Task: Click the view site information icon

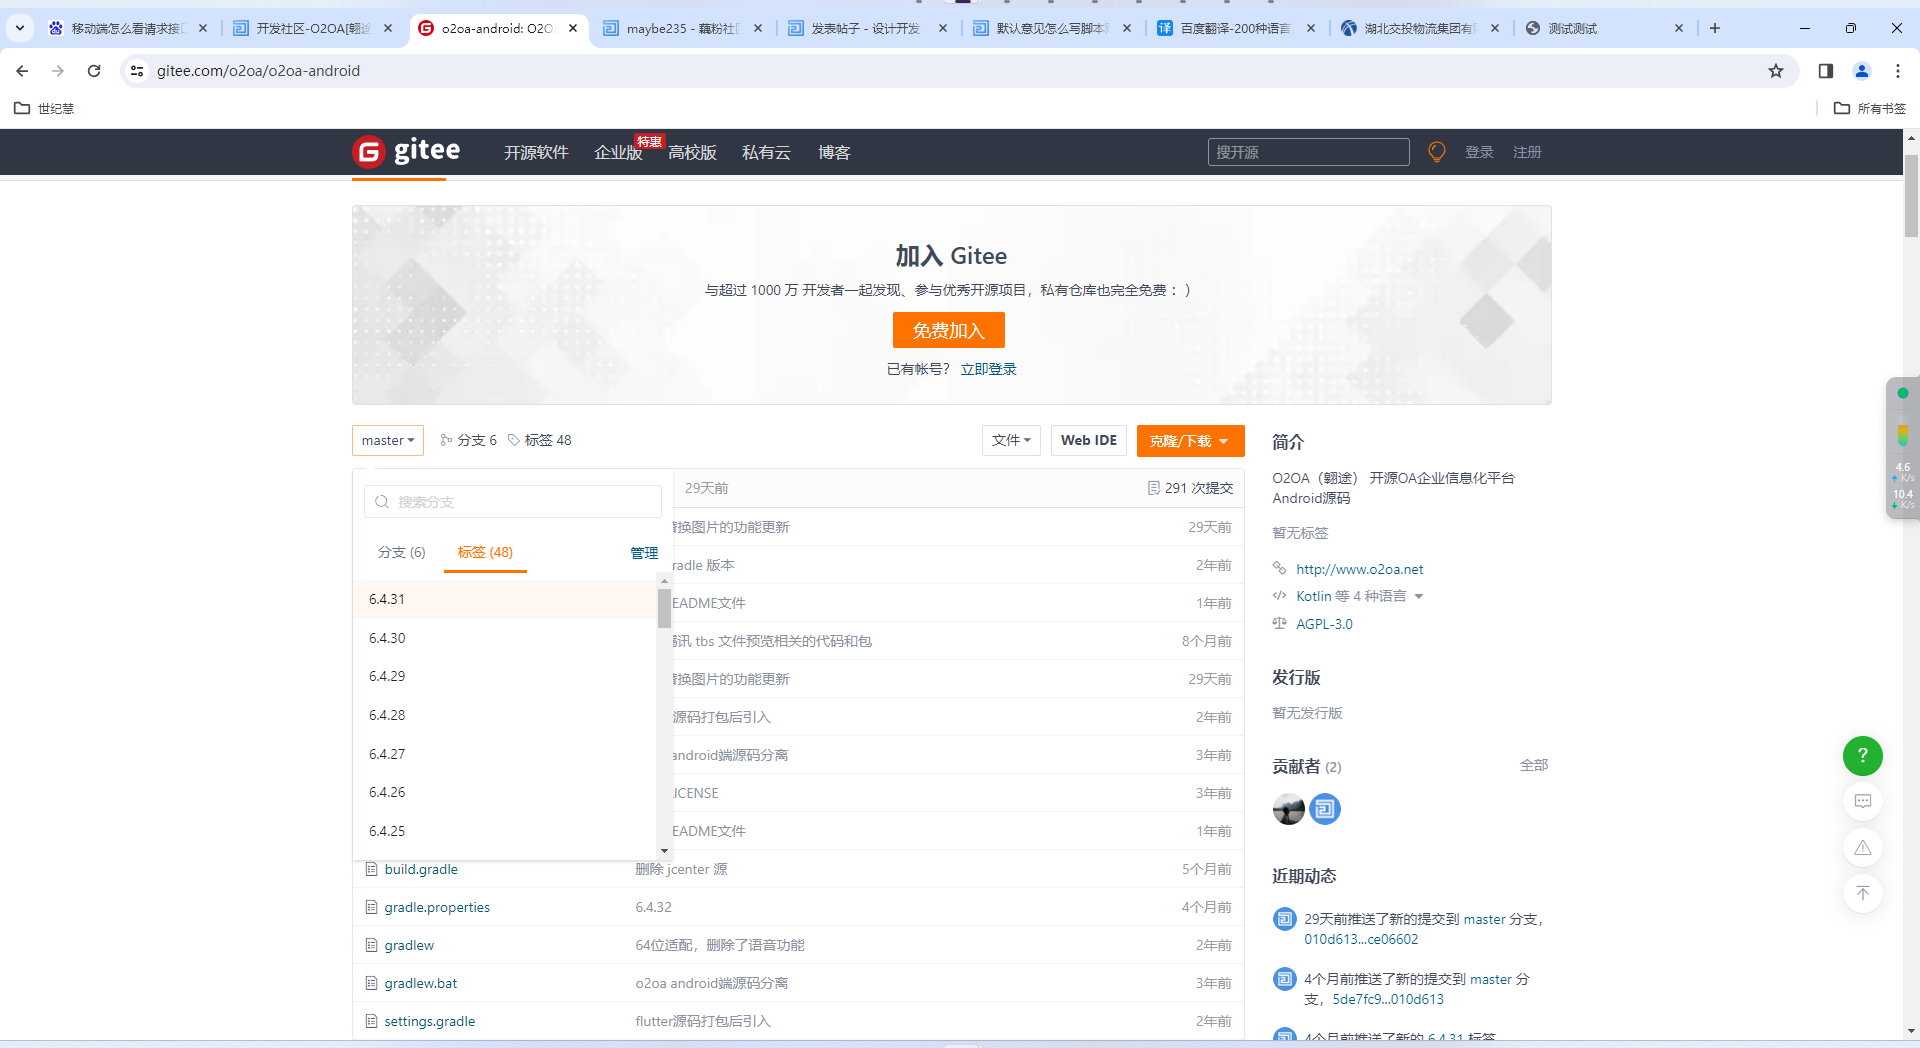Action: [137, 71]
